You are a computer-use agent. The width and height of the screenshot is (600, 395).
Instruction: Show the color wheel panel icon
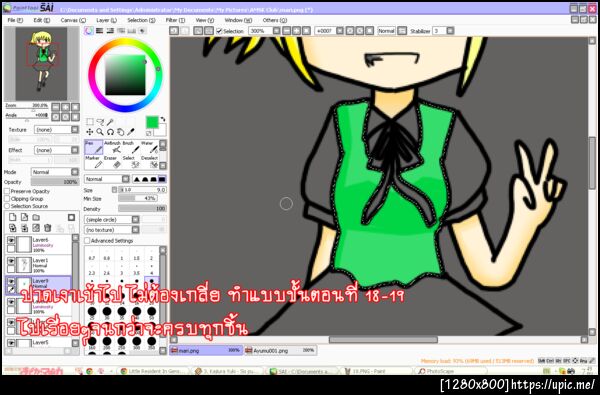[89, 31]
